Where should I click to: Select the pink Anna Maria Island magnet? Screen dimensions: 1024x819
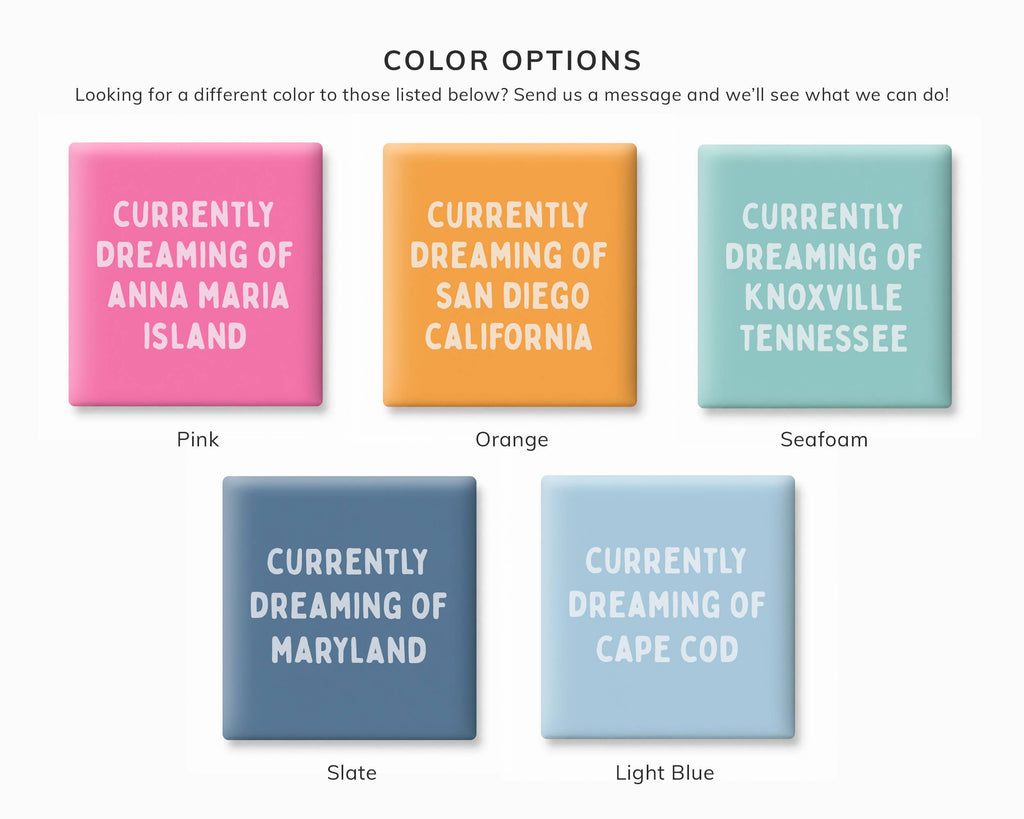pos(195,274)
